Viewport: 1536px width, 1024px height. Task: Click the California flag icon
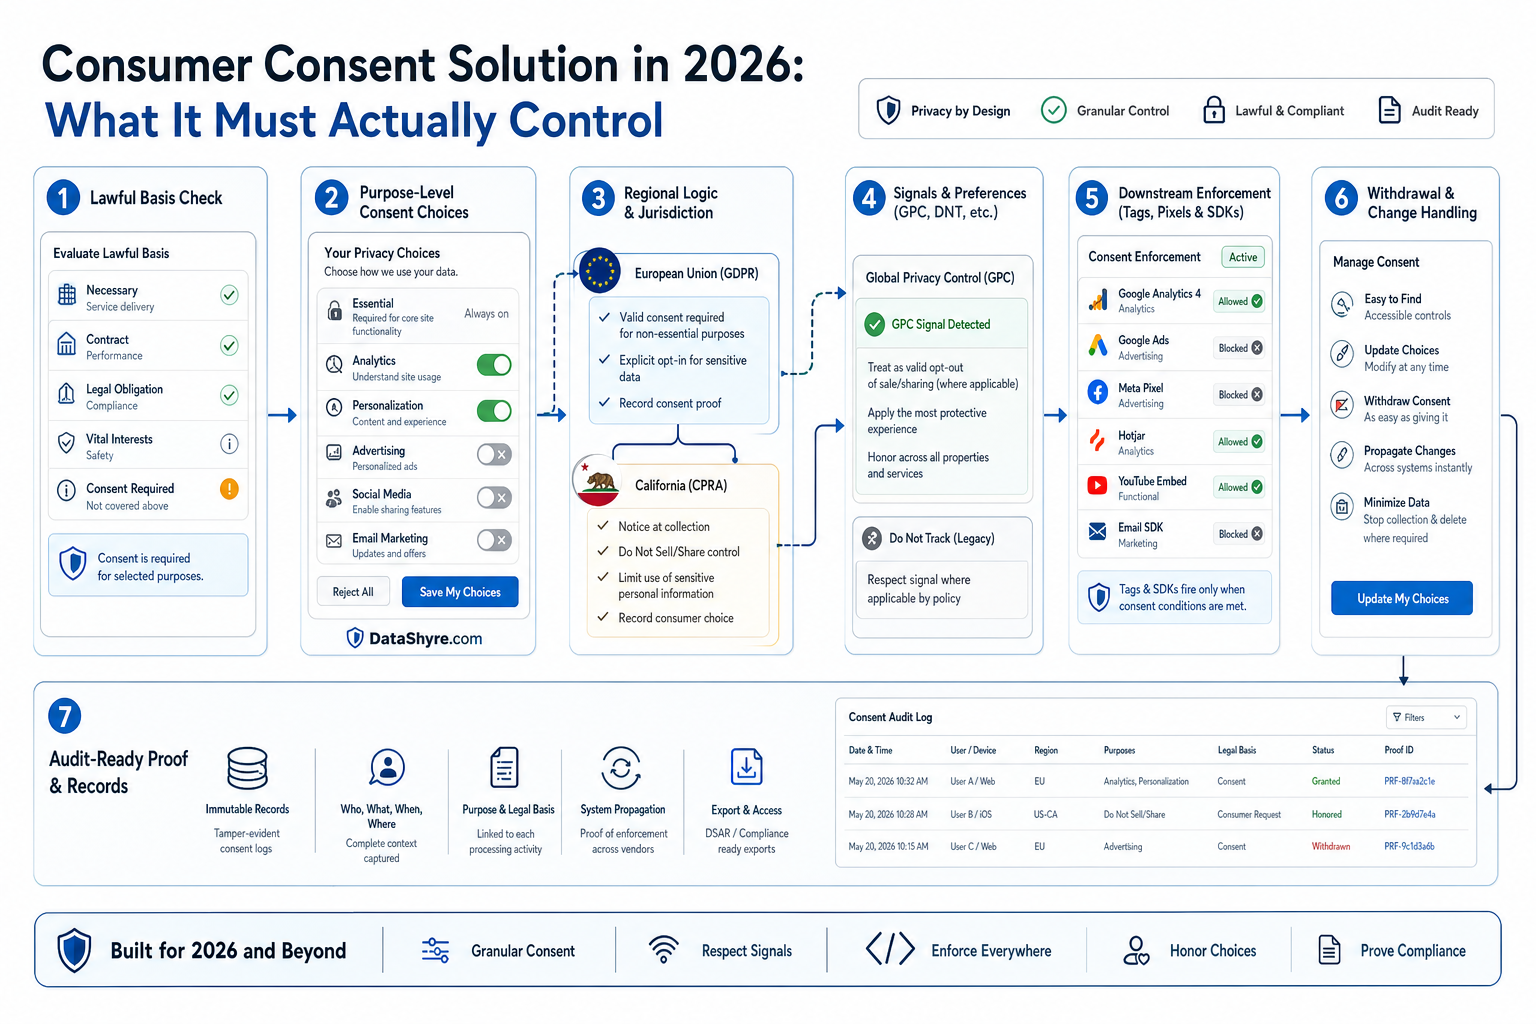598,481
